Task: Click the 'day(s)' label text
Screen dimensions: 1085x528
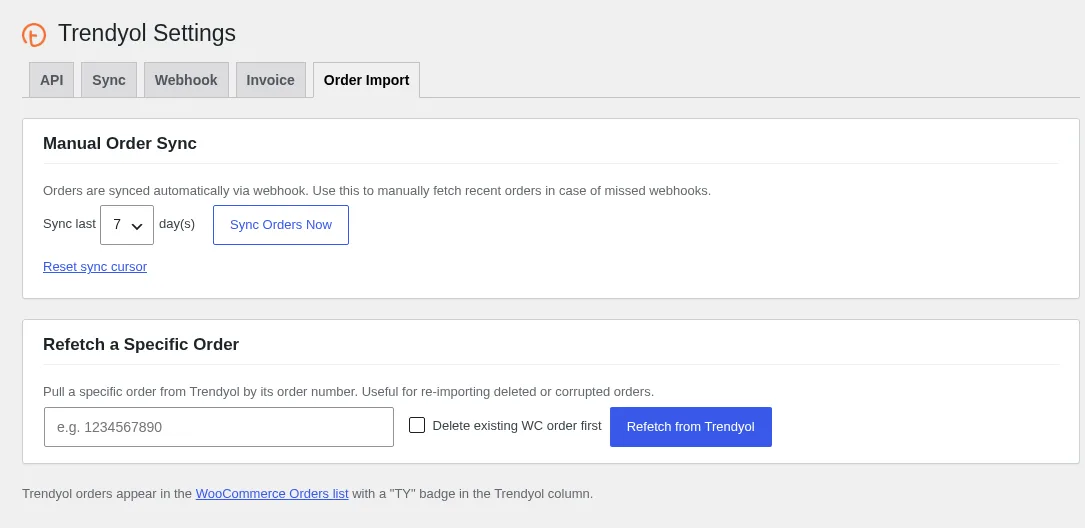Action: point(177,224)
